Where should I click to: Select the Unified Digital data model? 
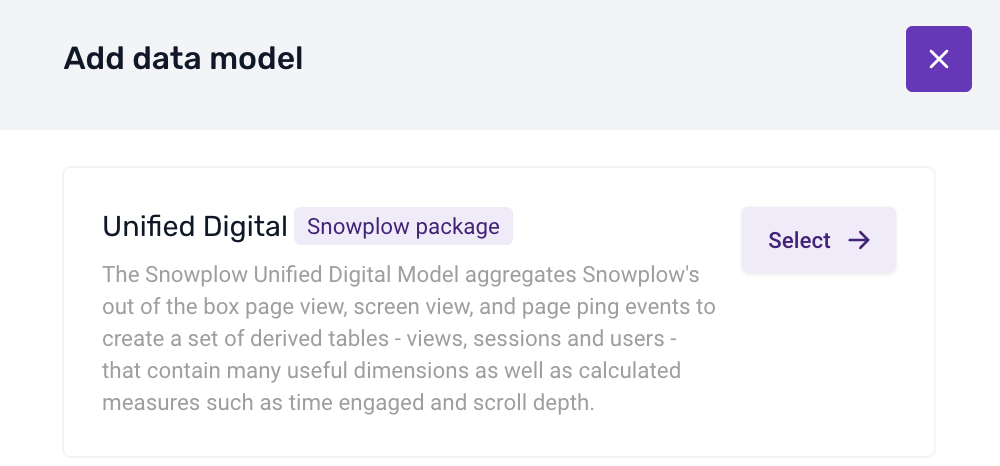click(x=818, y=240)
